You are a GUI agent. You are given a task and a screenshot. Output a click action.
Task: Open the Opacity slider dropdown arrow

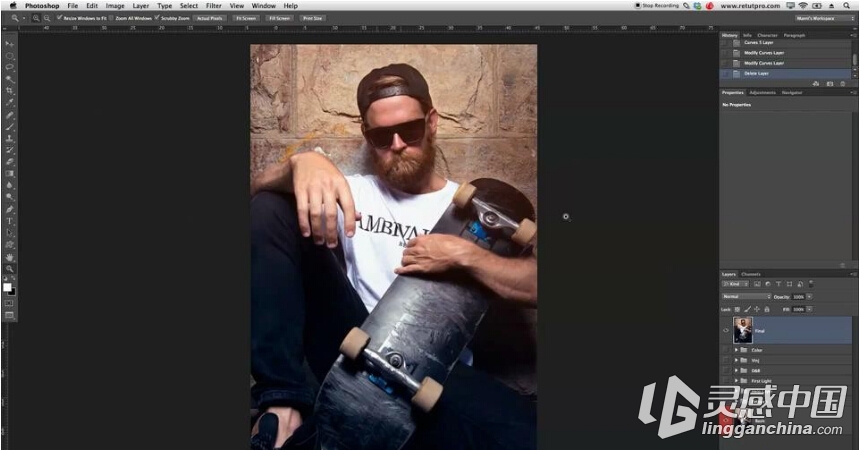[x=810, y=297]
